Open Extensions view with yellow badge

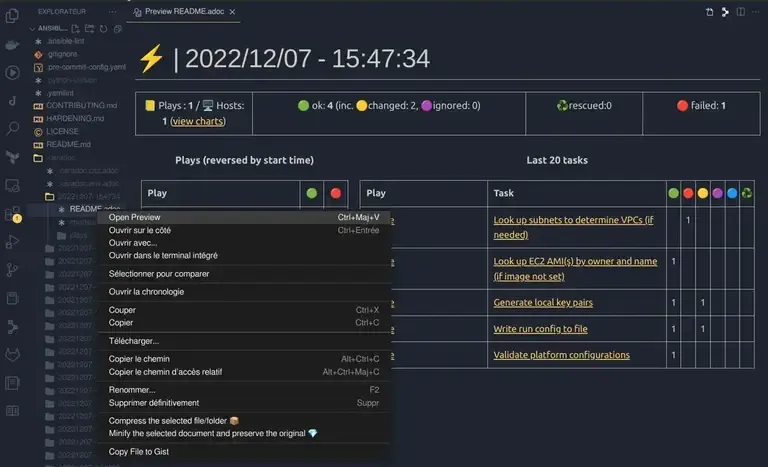12,214
